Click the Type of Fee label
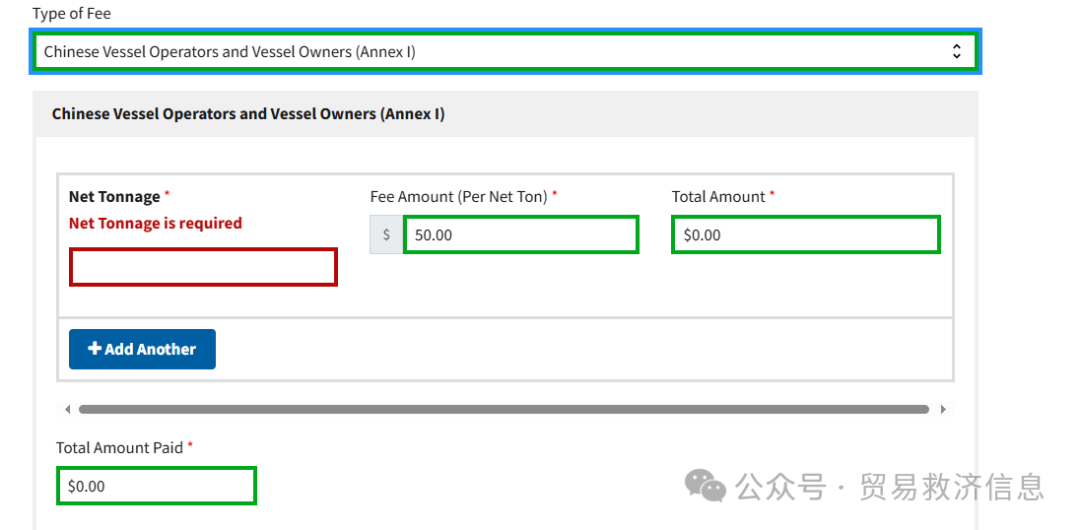 (x=72, y=14)
